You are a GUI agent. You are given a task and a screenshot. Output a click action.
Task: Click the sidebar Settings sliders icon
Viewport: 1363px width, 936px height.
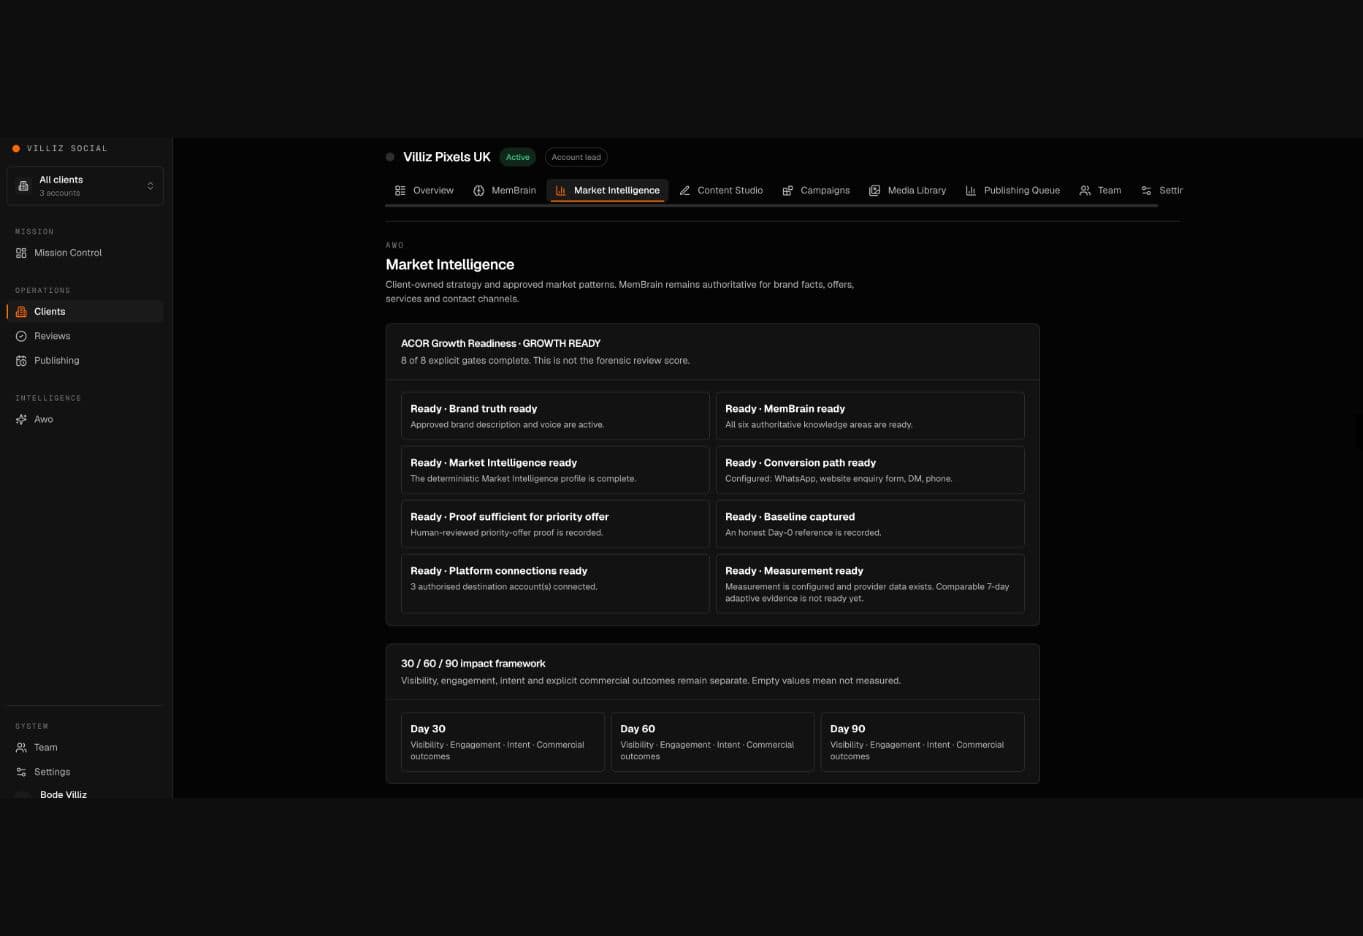[x=21, y=772]
